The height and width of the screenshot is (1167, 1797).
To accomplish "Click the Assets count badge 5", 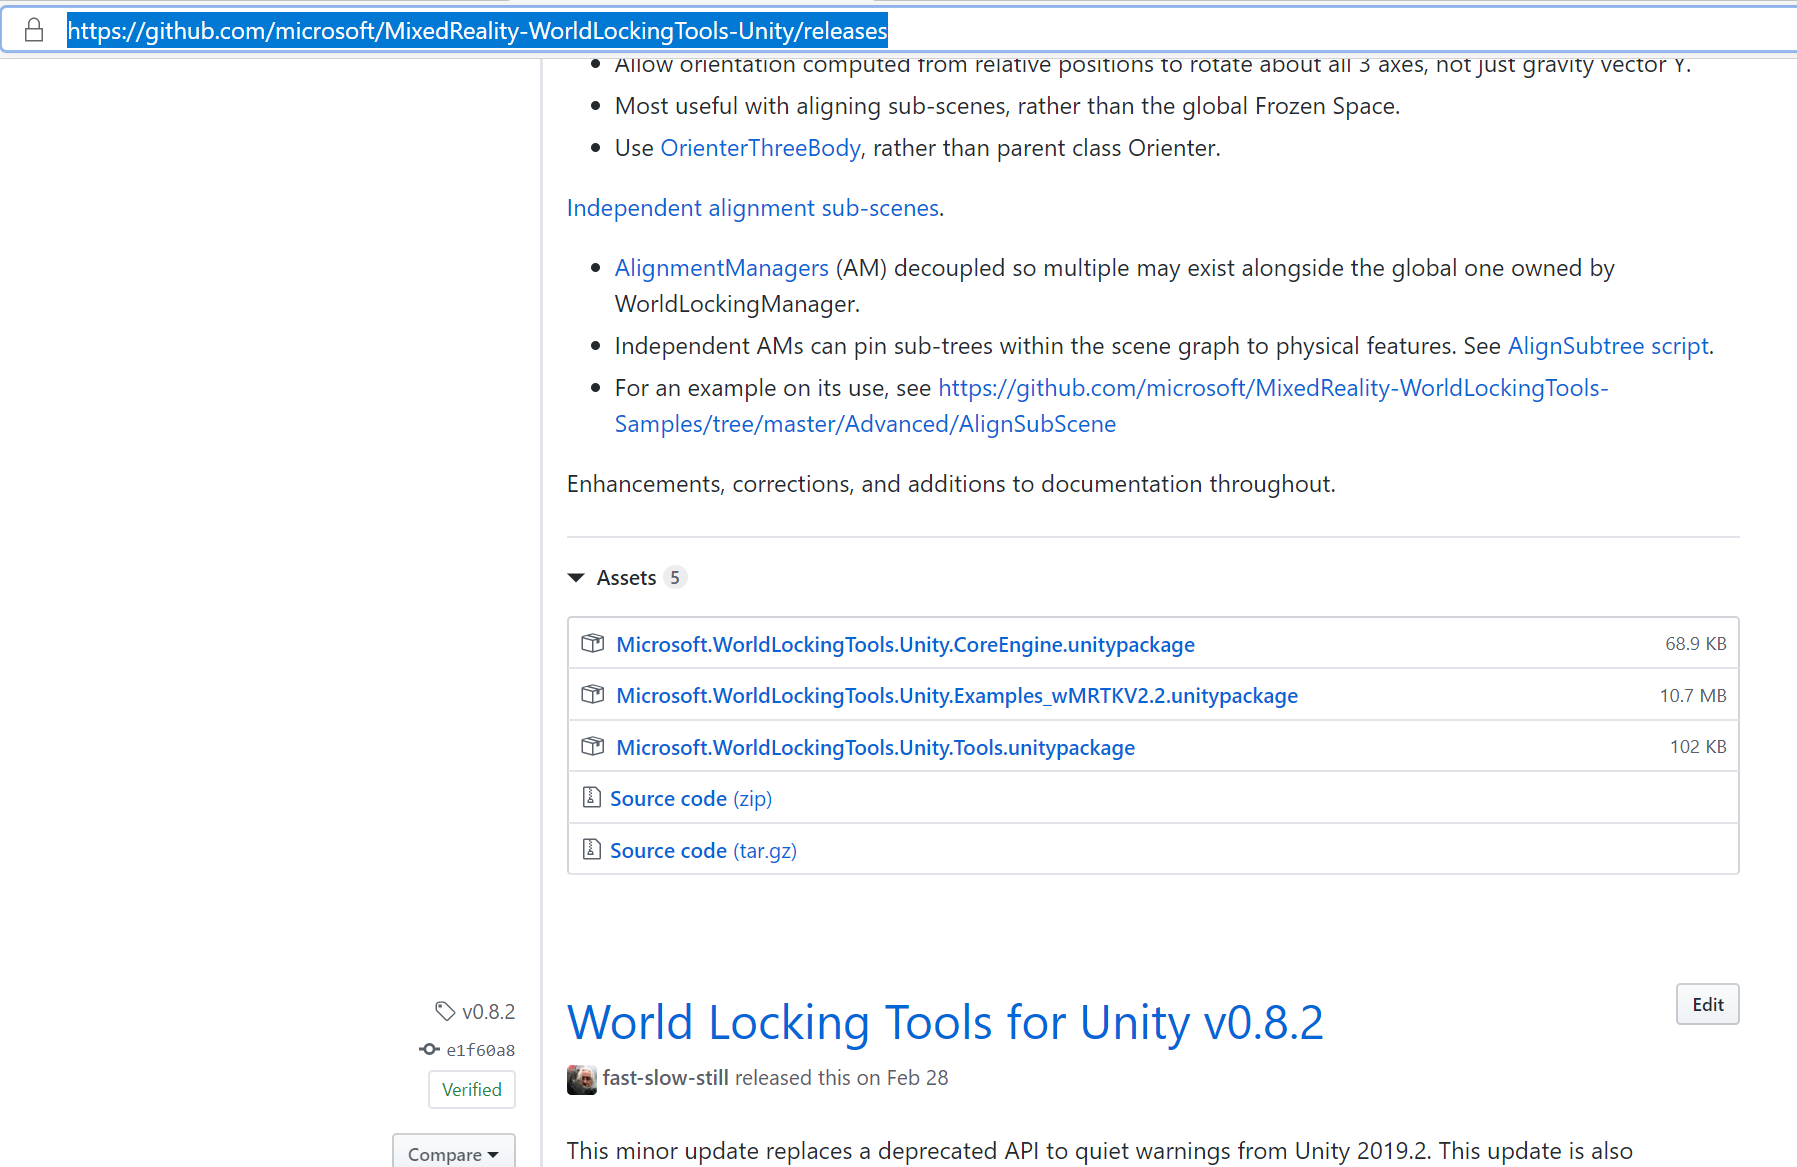I will pos(675,578).
